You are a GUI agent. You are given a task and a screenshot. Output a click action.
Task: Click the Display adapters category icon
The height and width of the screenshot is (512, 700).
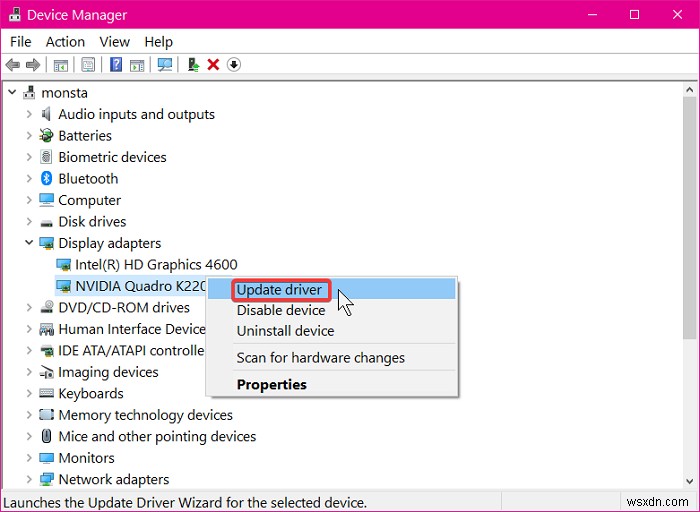46,243
